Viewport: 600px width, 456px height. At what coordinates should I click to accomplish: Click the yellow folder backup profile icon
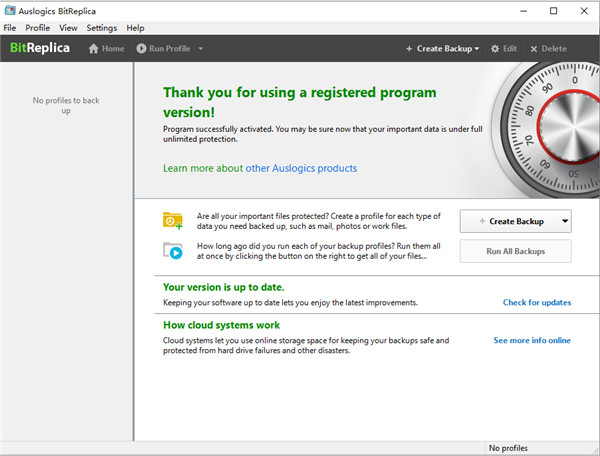click(173, 221)
